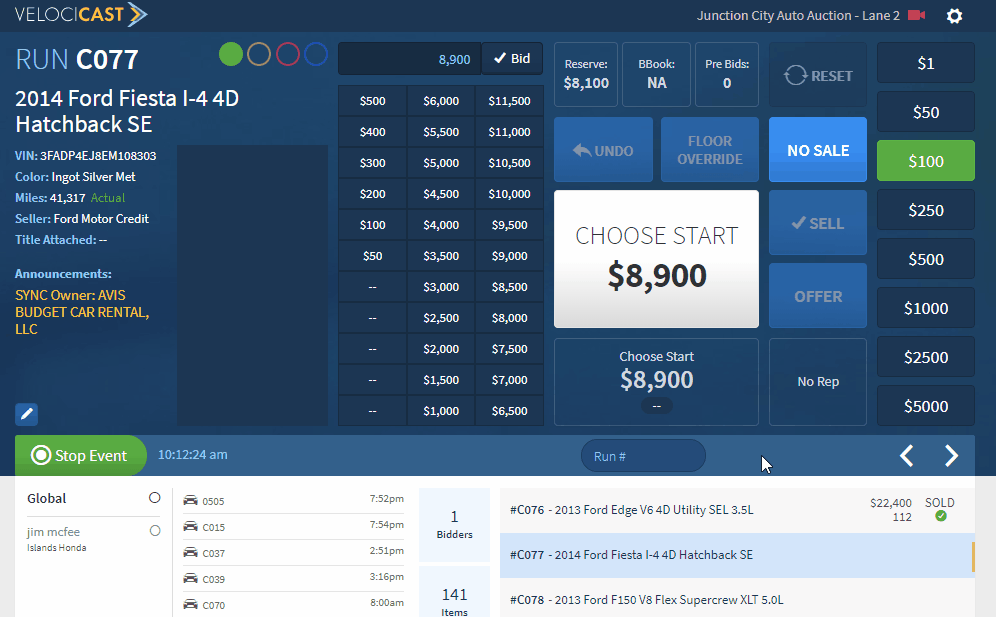
Task: Pick the $1,000 bid grid cell
Action: coord(441,410)
